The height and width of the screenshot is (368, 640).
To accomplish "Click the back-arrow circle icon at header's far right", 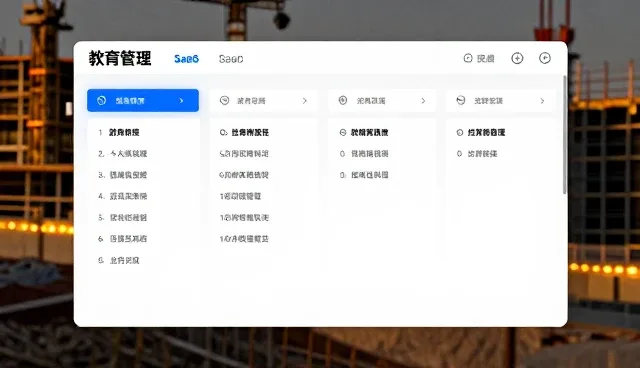I will click(x=545, y=58).
